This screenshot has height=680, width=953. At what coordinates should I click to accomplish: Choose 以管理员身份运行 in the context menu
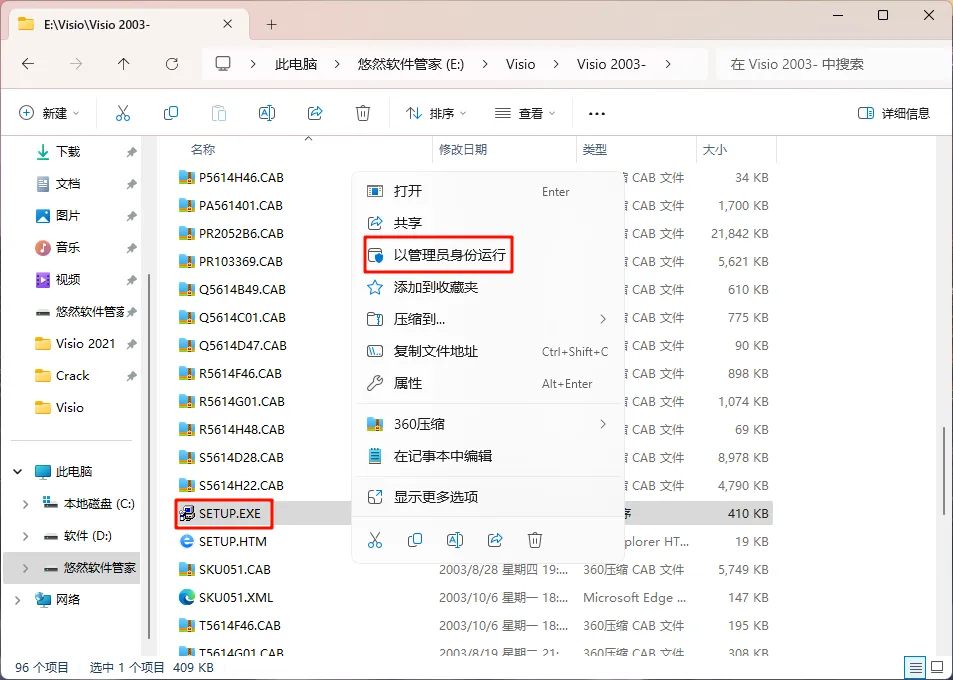tap(487, 255)
